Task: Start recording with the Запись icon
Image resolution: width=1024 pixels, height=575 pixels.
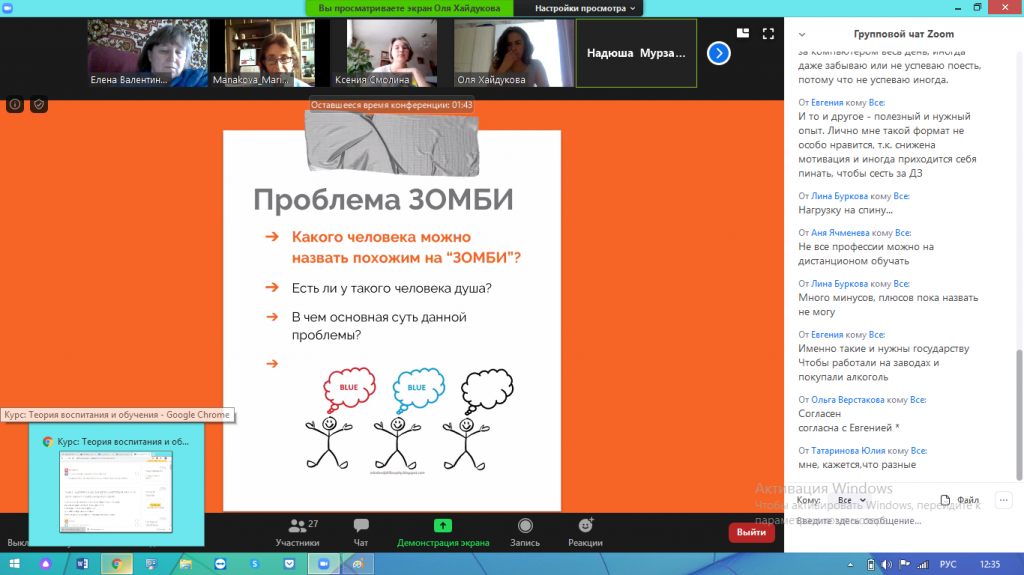Action: click(525, 530)
